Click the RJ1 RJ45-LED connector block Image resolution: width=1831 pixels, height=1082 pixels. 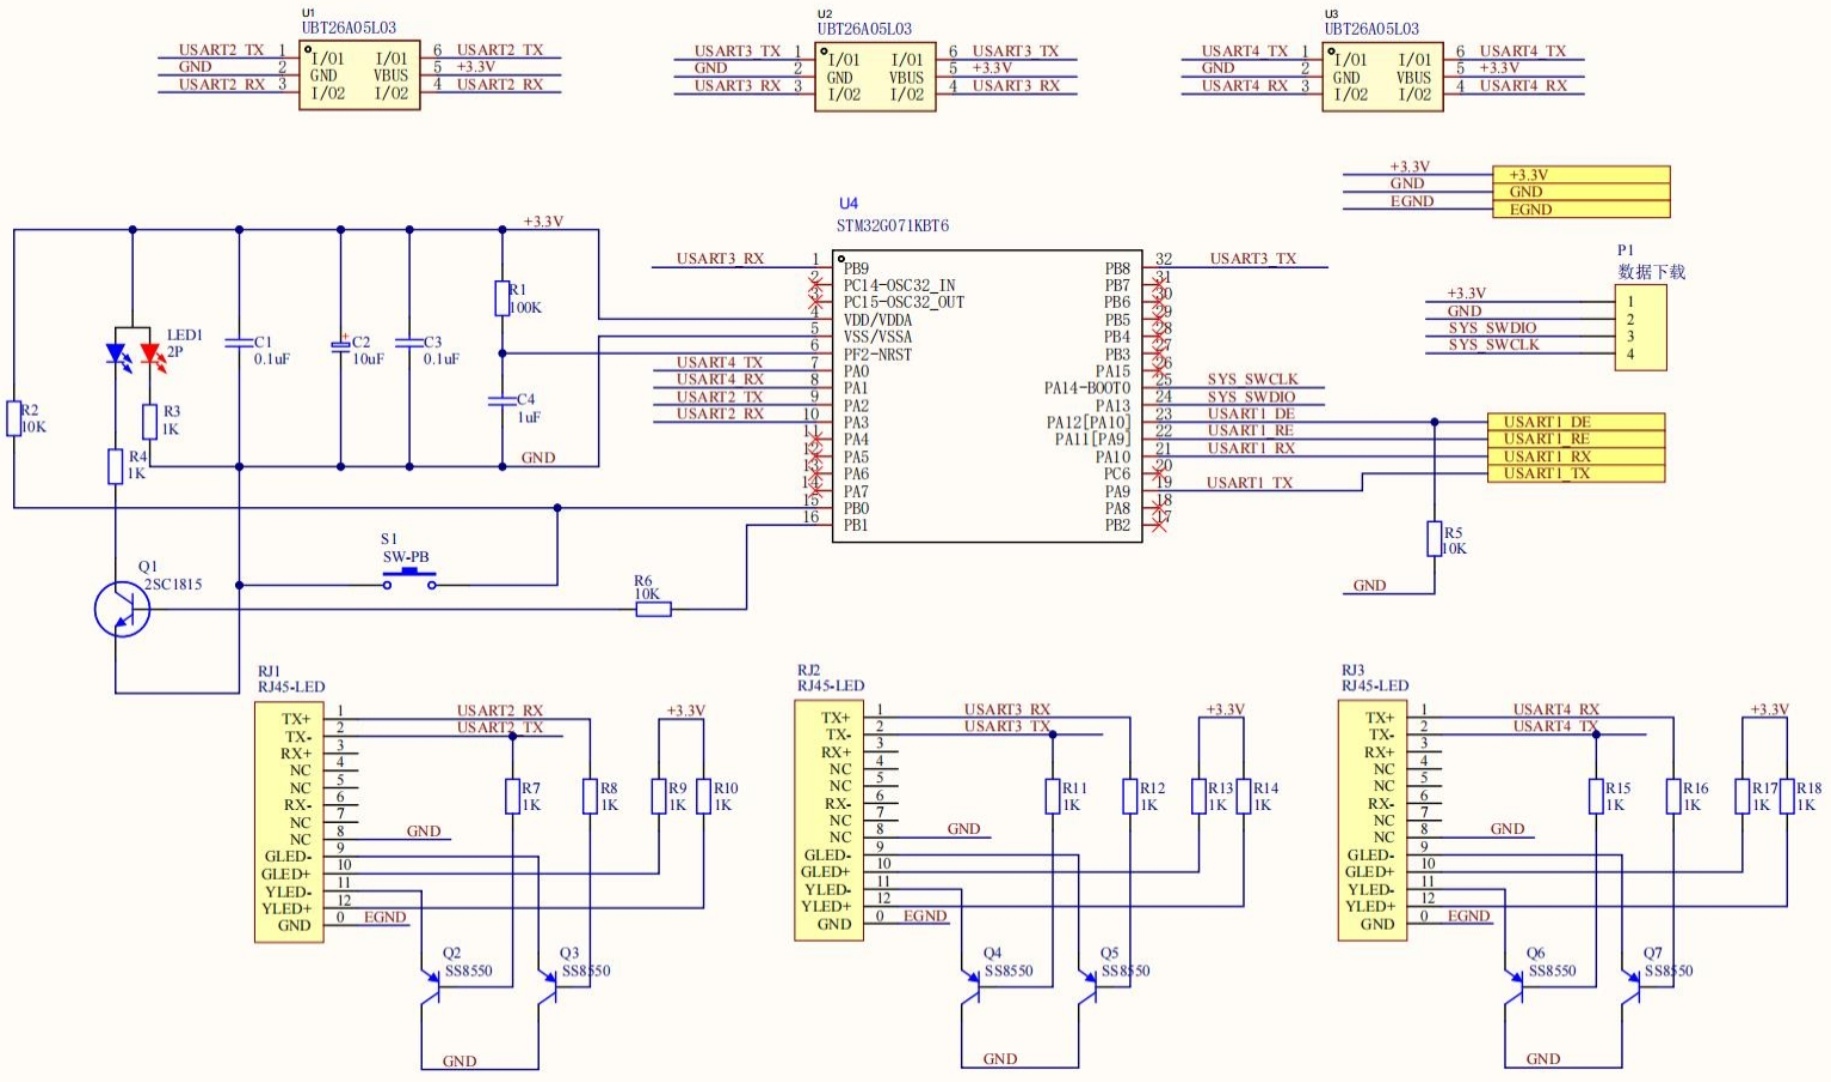(289, 821)
